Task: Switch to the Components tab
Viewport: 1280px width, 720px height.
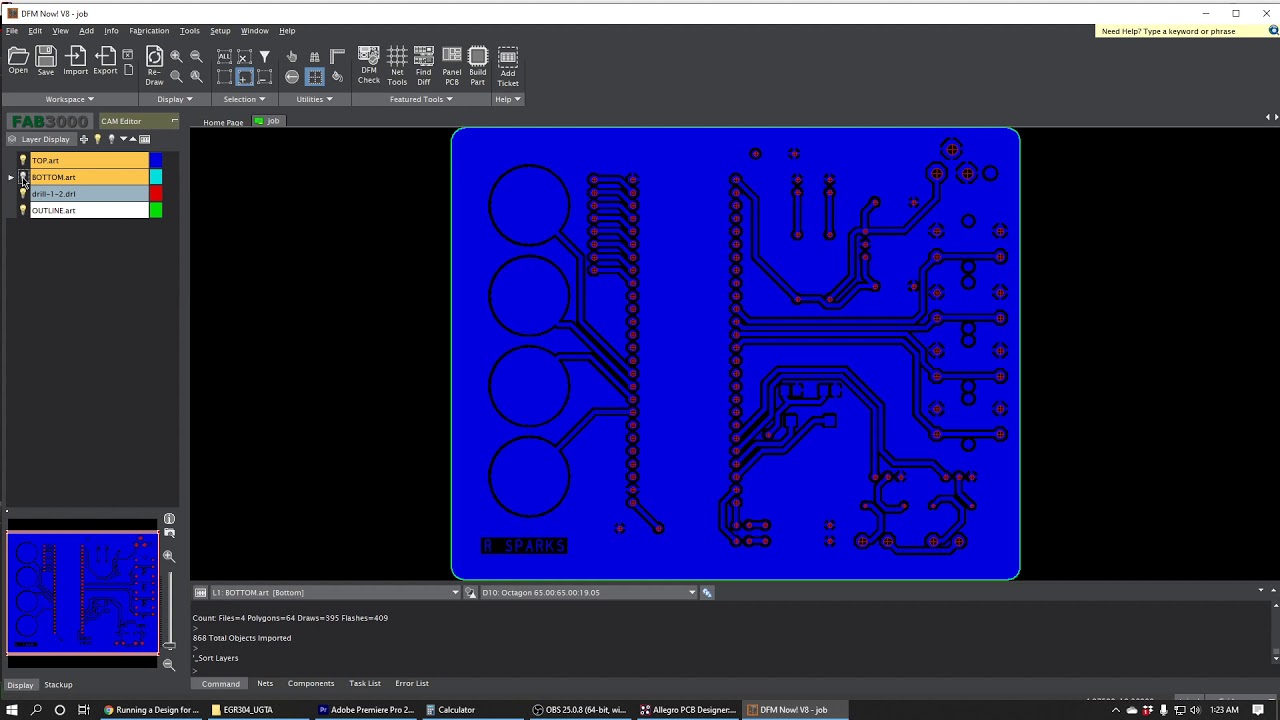Action: click(311, 684)
